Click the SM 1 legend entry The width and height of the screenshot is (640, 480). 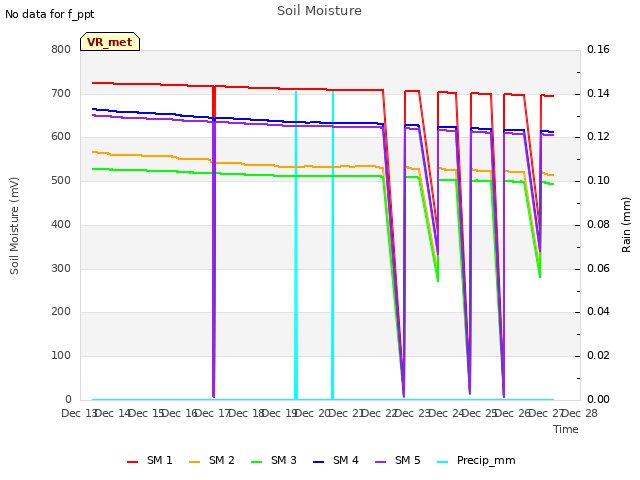point(149,460)
